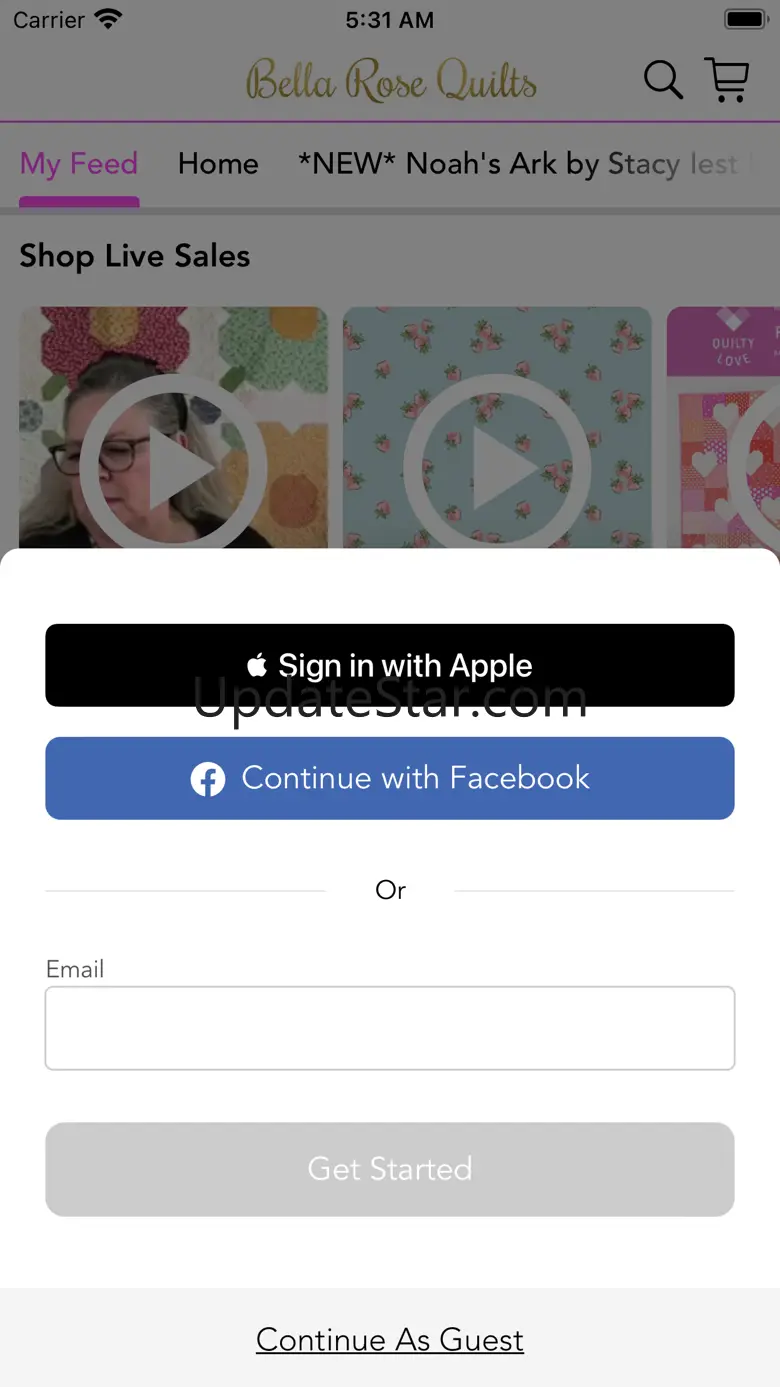
Task: Switch to the Home tab
Action: tap(218, 164)
